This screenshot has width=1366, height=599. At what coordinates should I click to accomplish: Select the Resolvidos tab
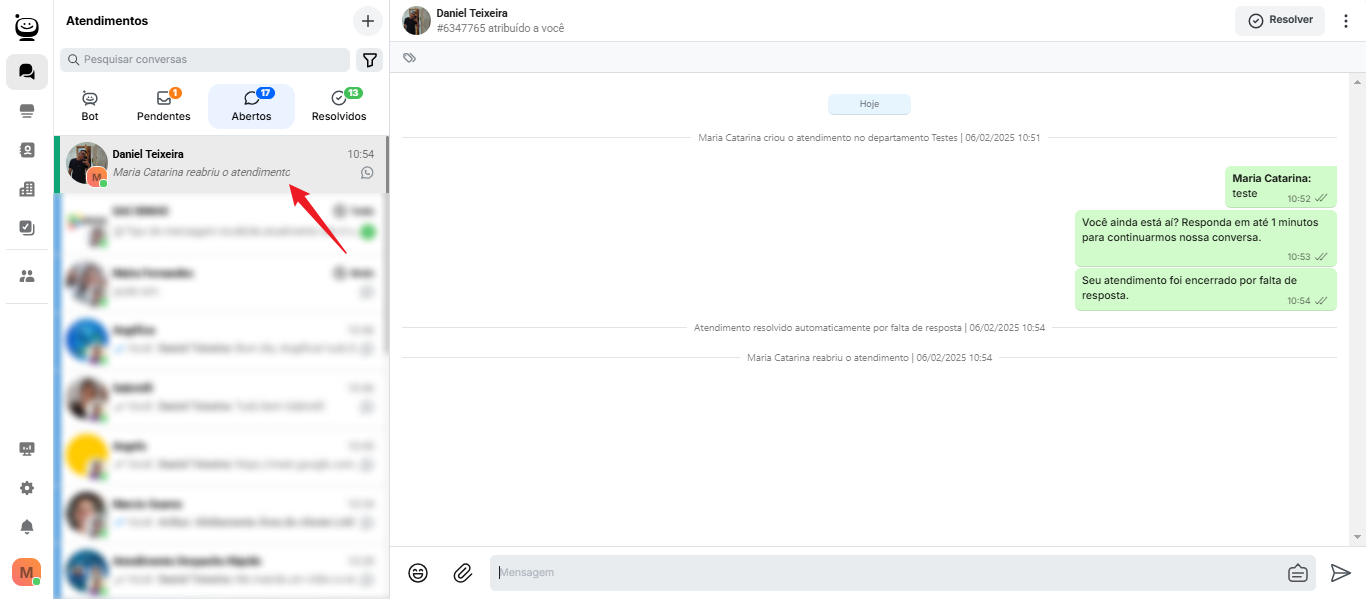pyautogui.click(x=339, y=106)
